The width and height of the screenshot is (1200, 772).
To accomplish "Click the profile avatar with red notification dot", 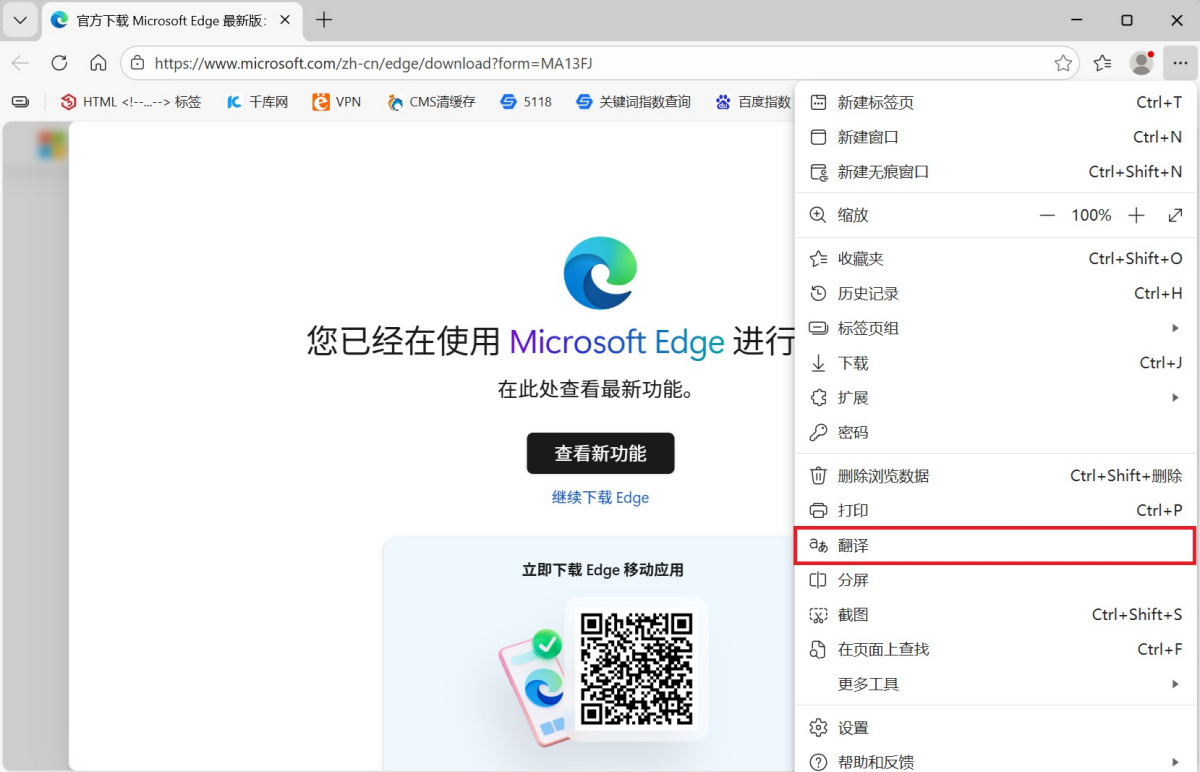I will [x=1141, y=62].
